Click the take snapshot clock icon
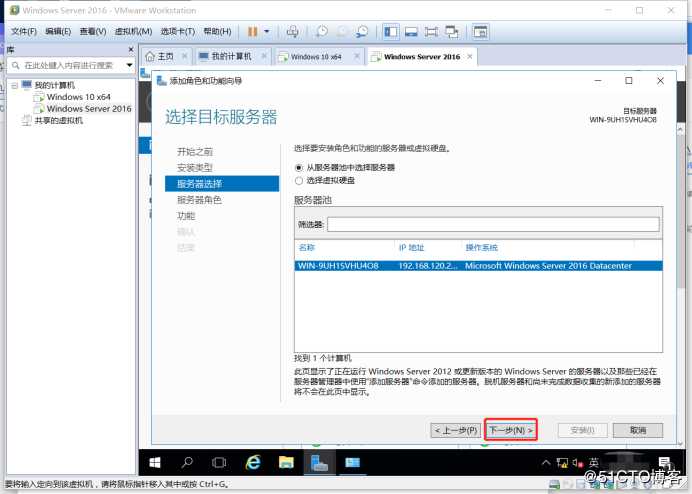This screenshot has width=692, height=494. point(322,32)
